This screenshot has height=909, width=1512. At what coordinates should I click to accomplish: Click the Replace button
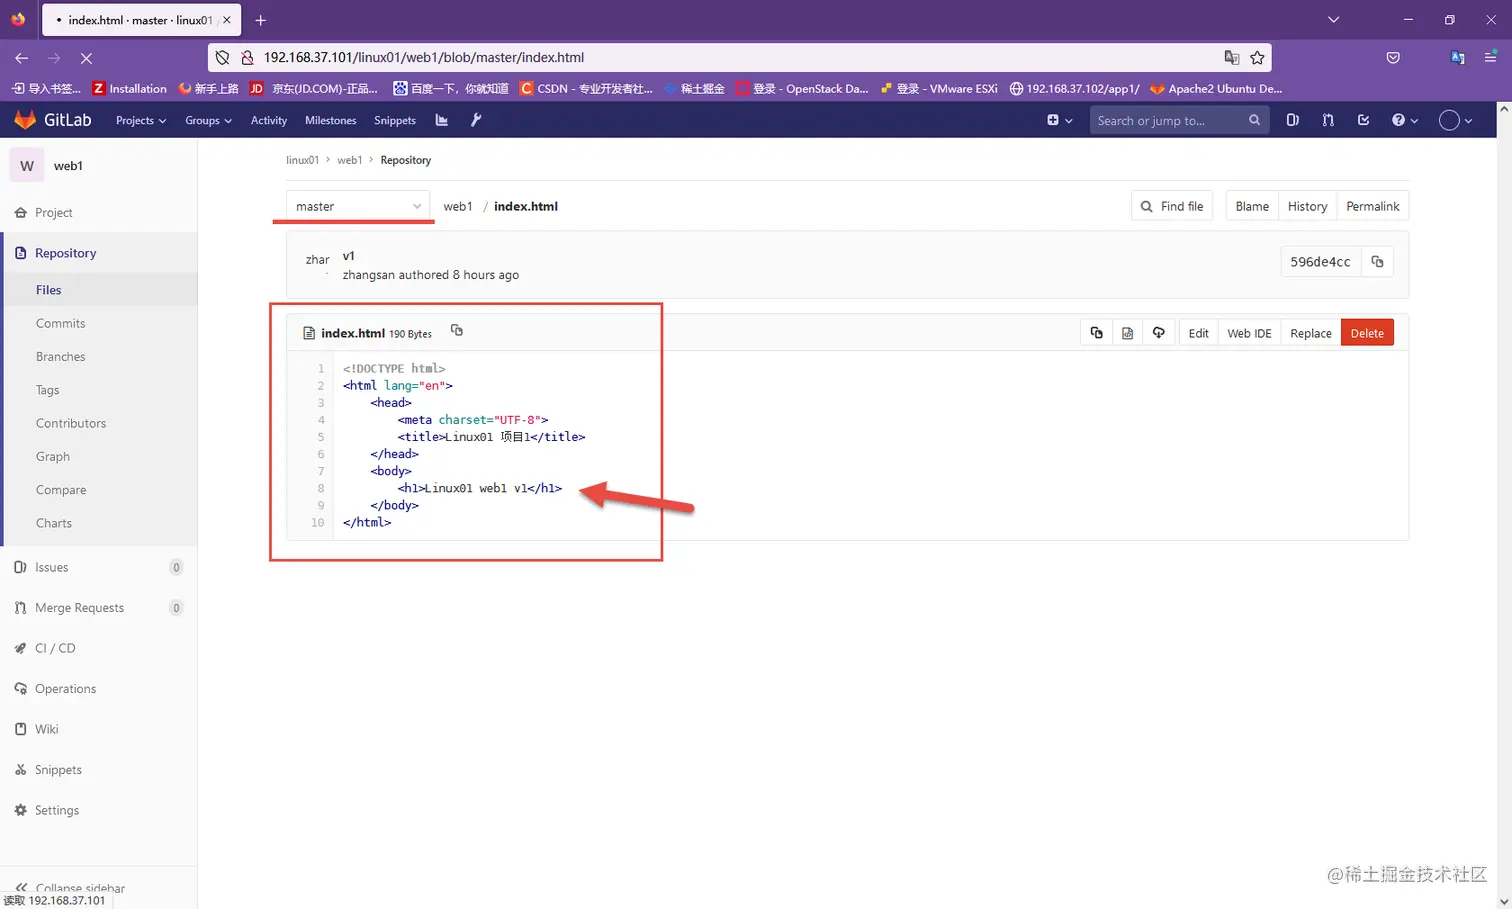click(x=1310, y=333)
